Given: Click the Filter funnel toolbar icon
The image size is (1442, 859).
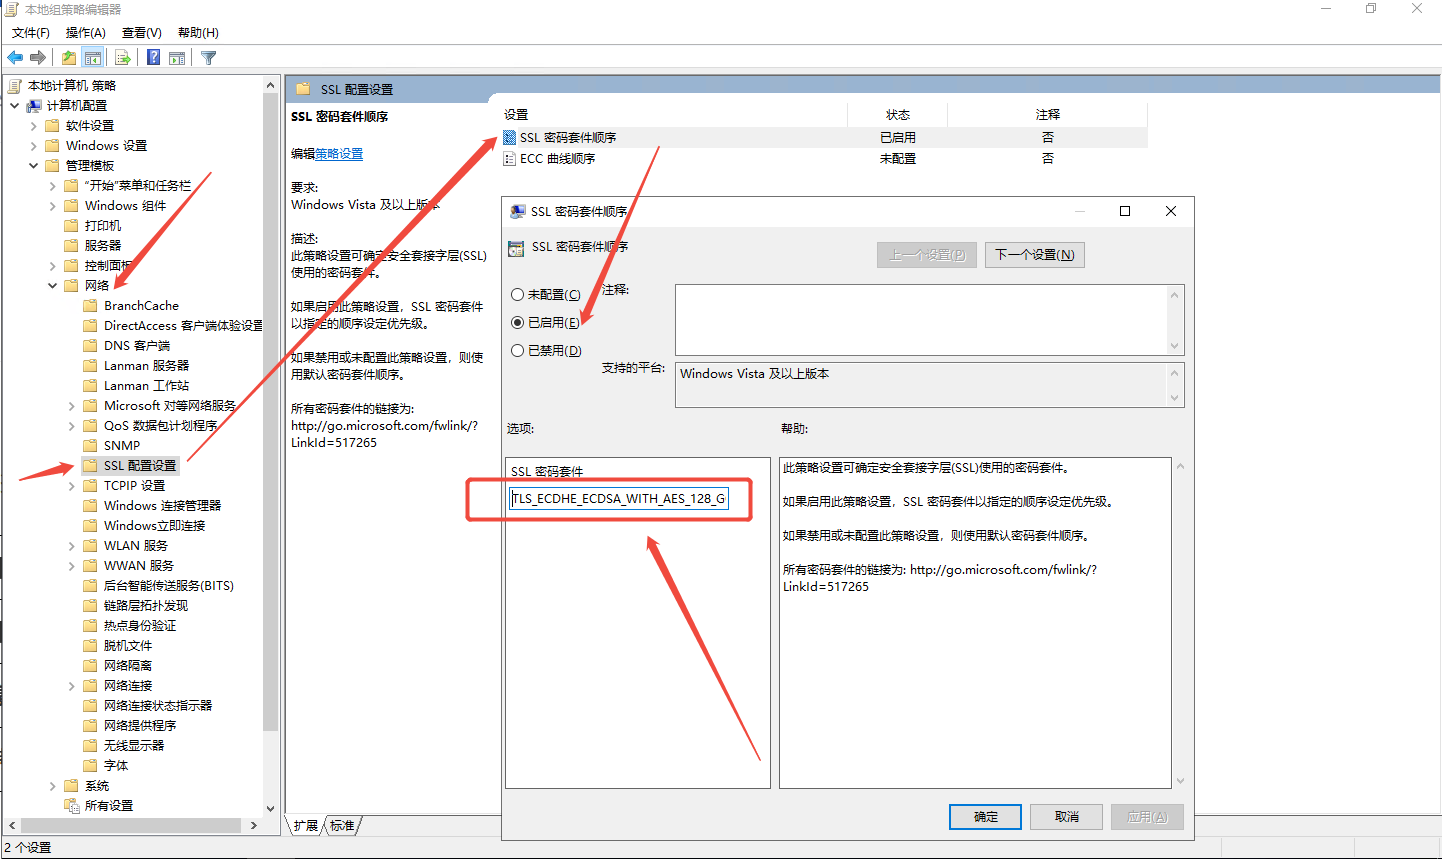Looking at the screenshot, I should tap(208, 58).
